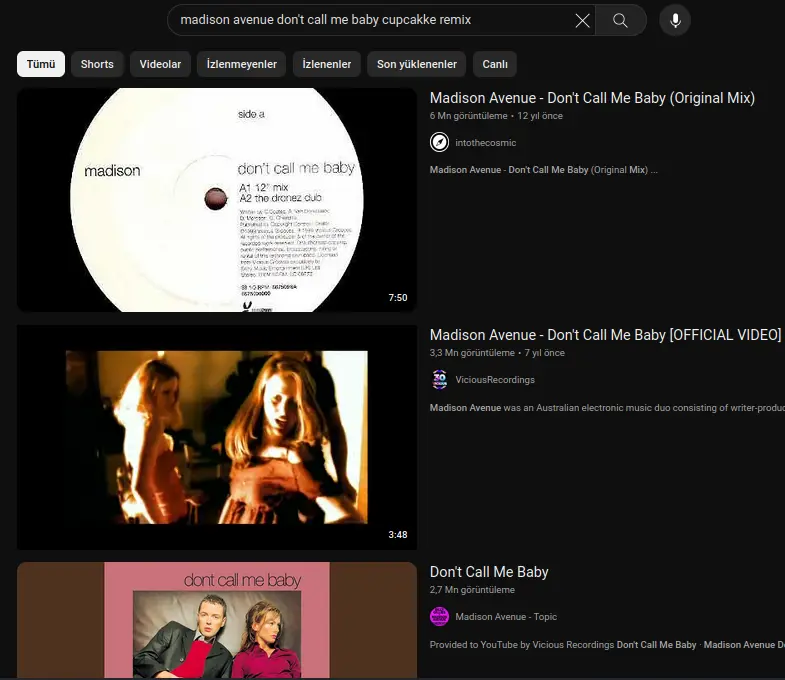Open the Official Video thumbnail

click(x=217, y=437)
